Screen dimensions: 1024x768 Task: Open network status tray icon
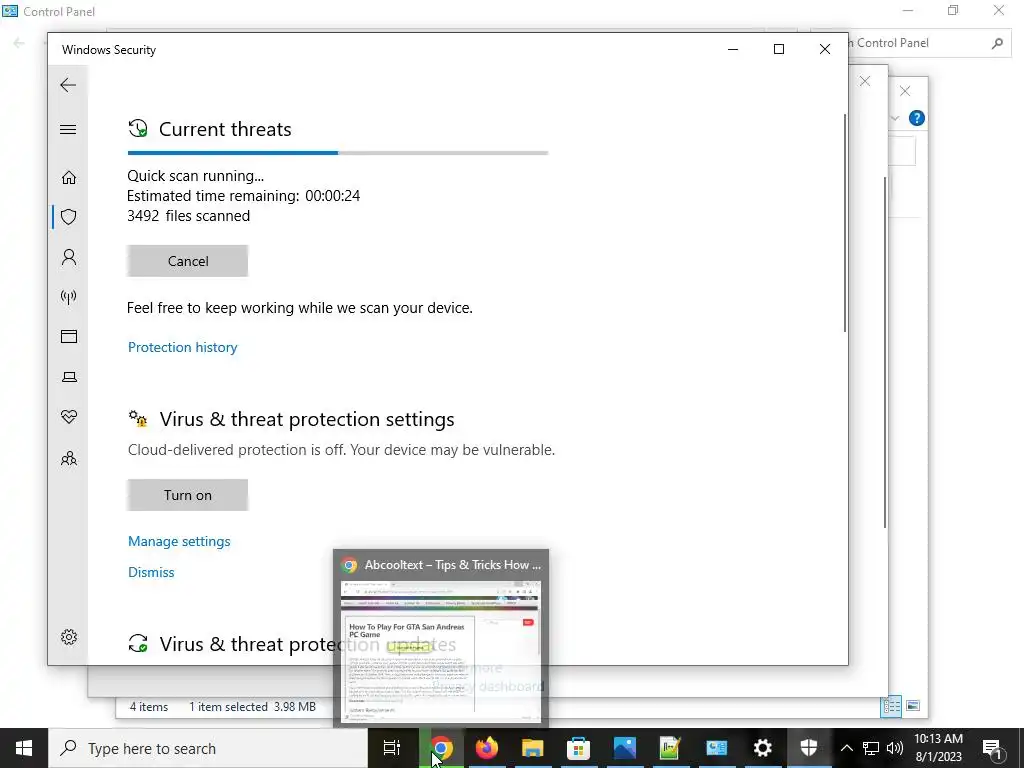click(x=871, y=748)
